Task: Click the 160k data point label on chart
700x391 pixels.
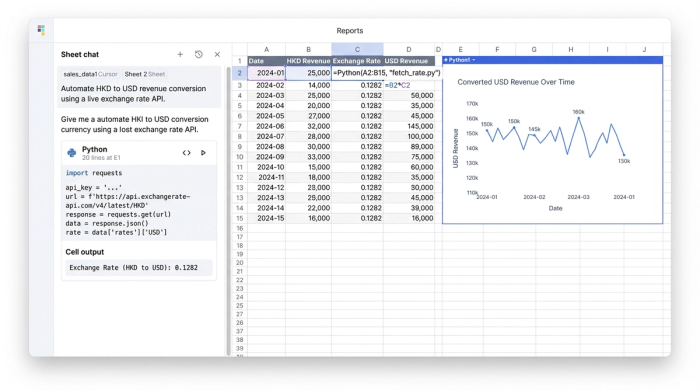Action: 578,112
